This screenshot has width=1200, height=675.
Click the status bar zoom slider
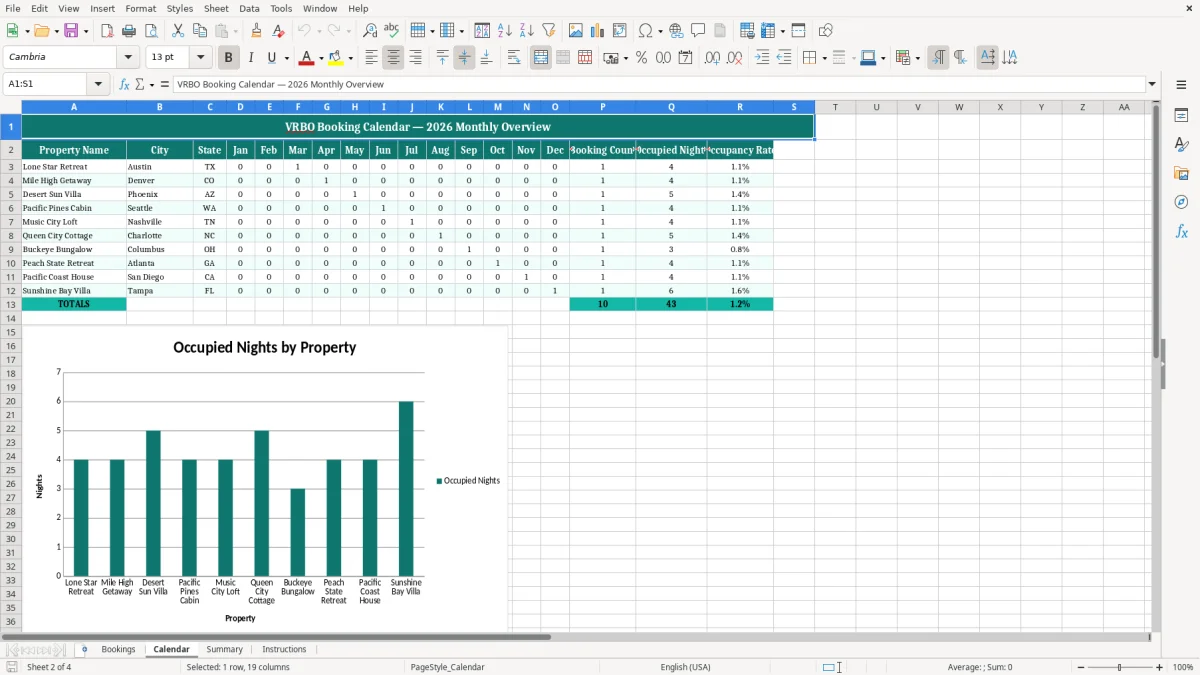(1120, 667)
